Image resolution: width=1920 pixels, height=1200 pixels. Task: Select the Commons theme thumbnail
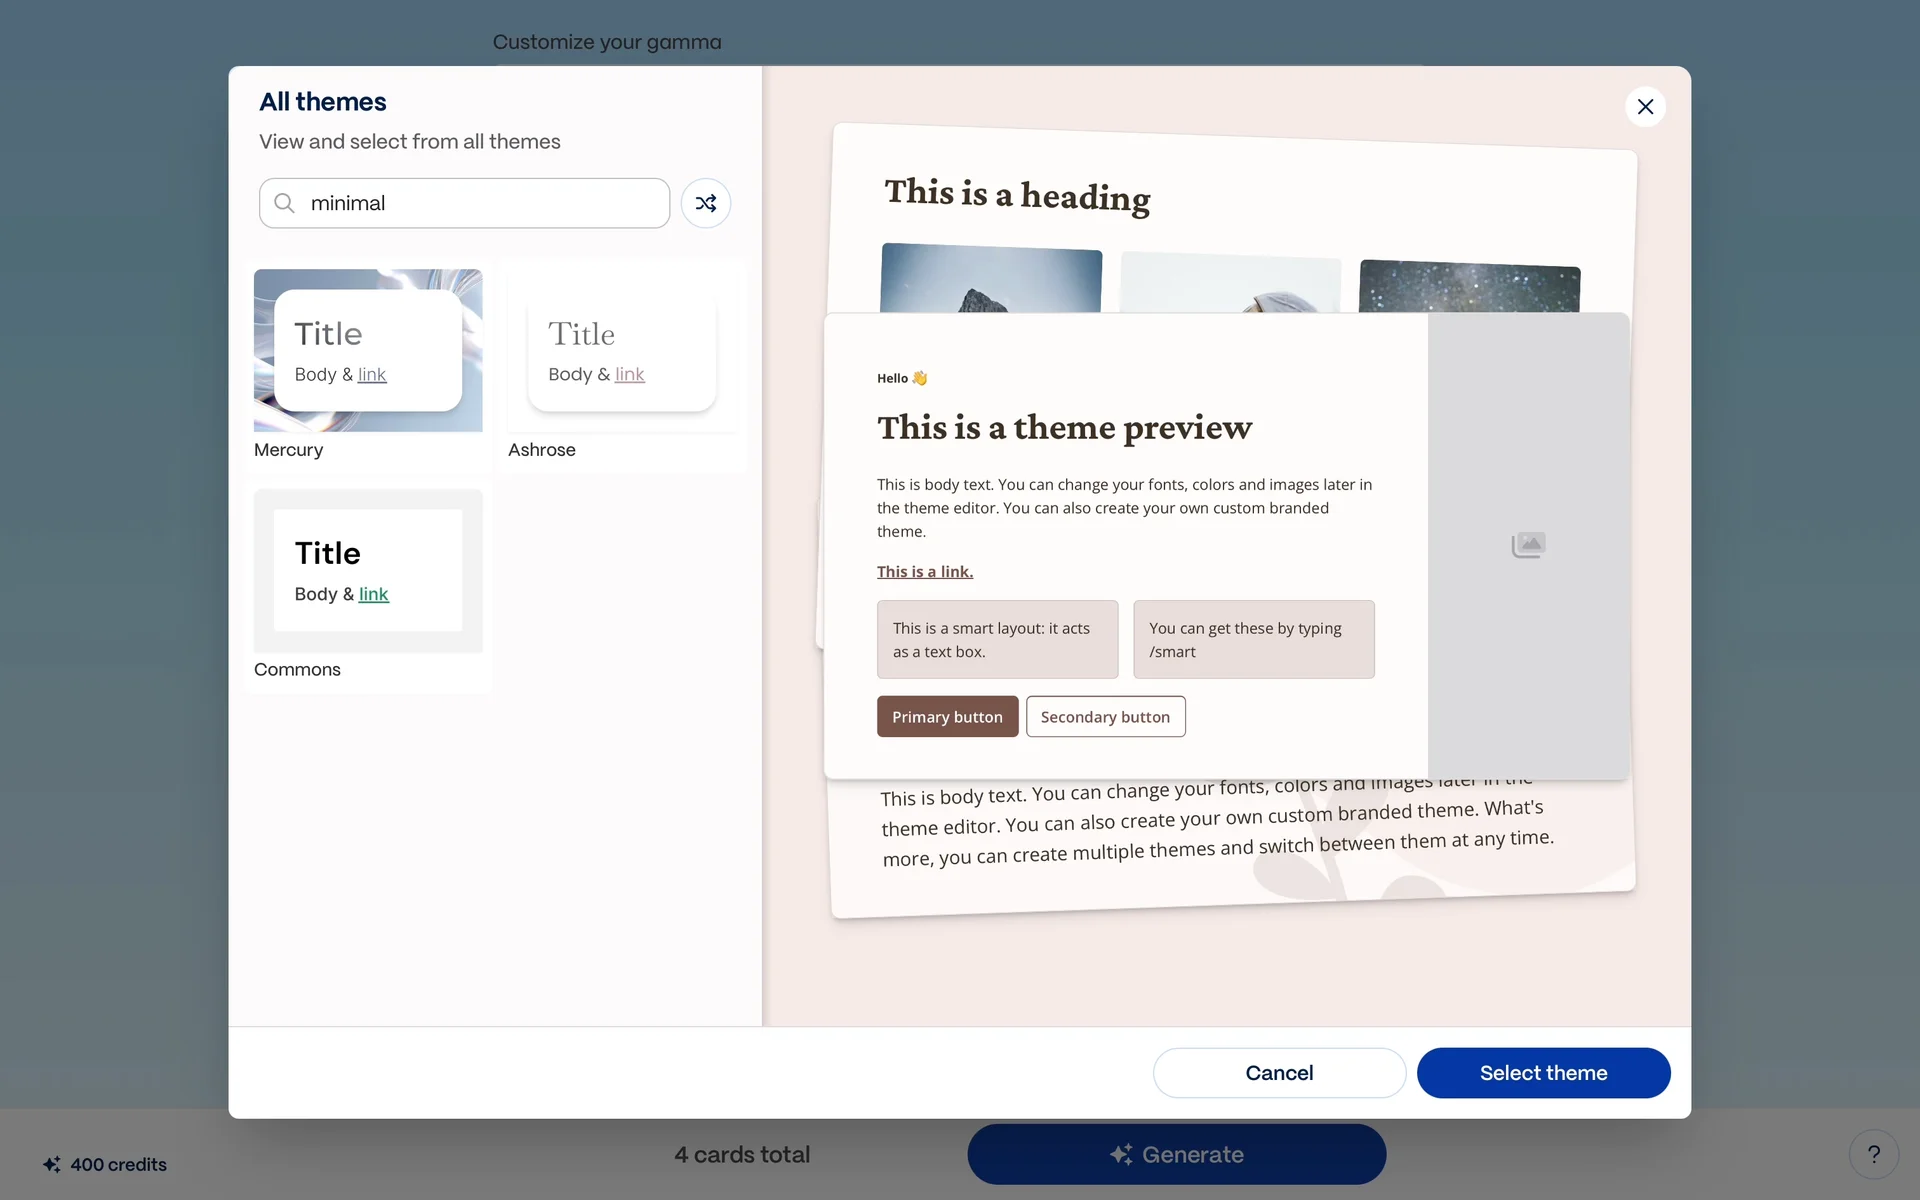(x=368, y=570)
